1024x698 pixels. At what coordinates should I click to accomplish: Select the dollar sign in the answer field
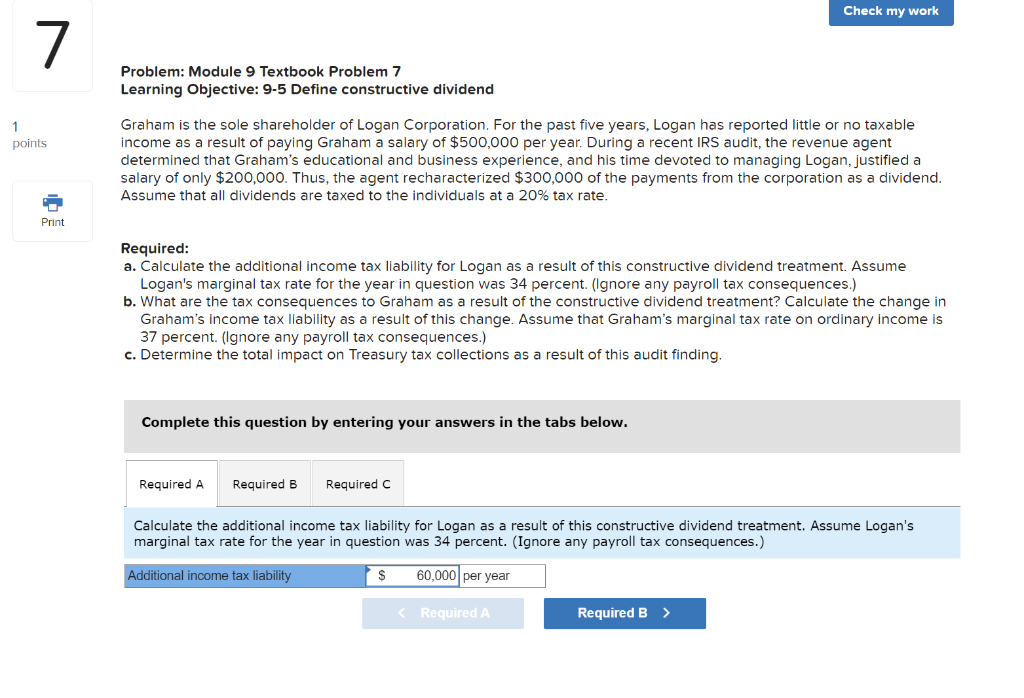(382, 575)
